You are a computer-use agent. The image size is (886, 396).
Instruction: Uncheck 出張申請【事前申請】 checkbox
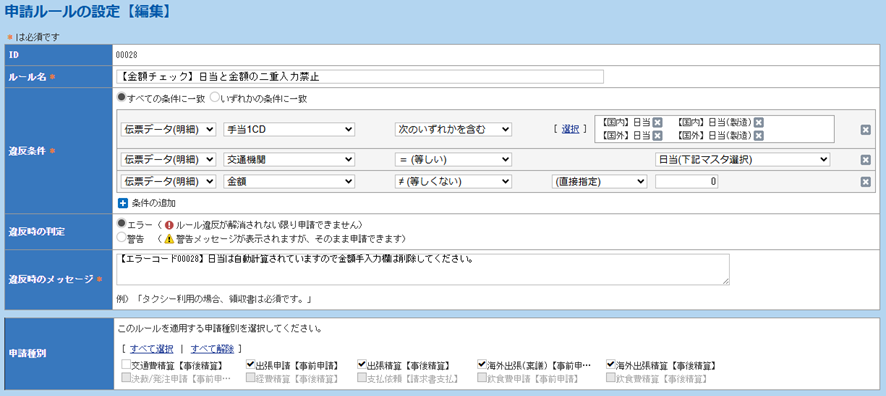click(x=251, y=364)
